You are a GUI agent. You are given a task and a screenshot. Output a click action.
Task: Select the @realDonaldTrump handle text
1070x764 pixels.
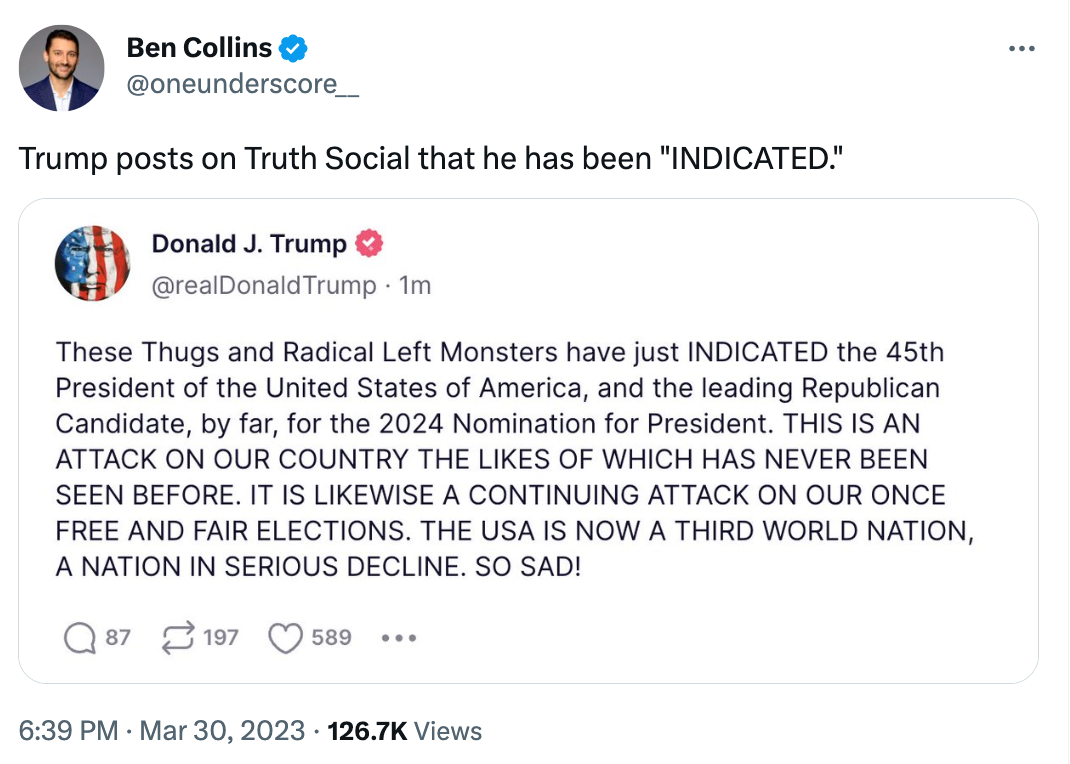[x=264, y=285]
